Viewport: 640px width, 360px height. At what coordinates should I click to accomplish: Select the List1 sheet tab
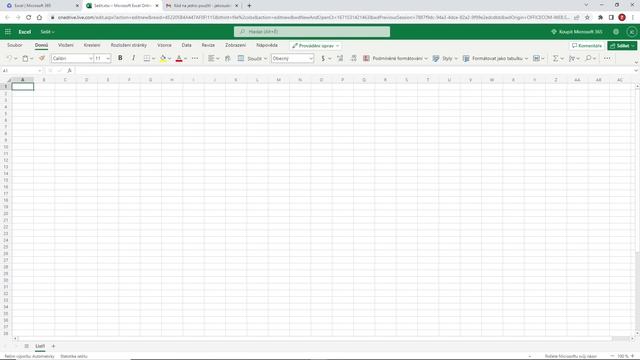[40, 346]
